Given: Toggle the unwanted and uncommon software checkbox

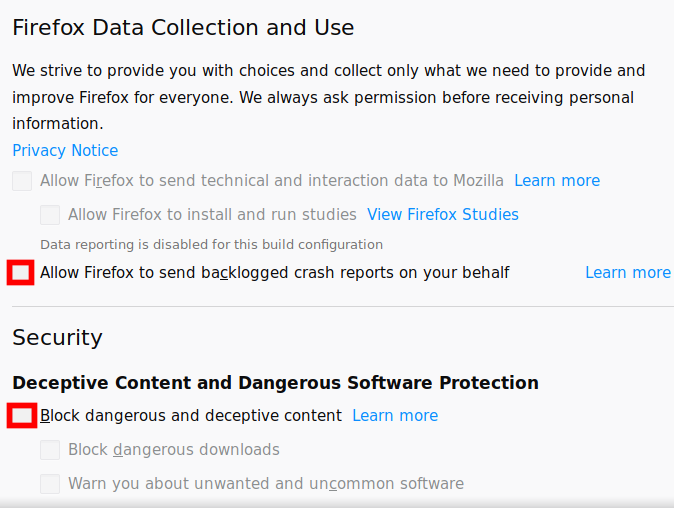Looking at the screenshot, I should (50, 484).
